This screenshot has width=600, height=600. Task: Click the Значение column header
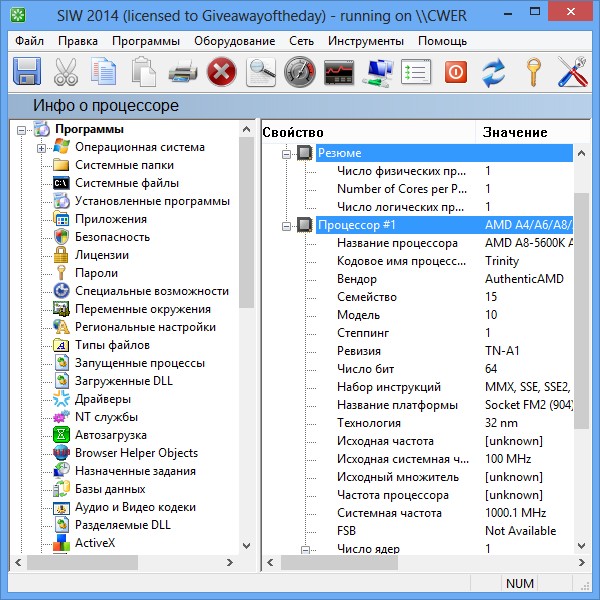coord(515,132)
